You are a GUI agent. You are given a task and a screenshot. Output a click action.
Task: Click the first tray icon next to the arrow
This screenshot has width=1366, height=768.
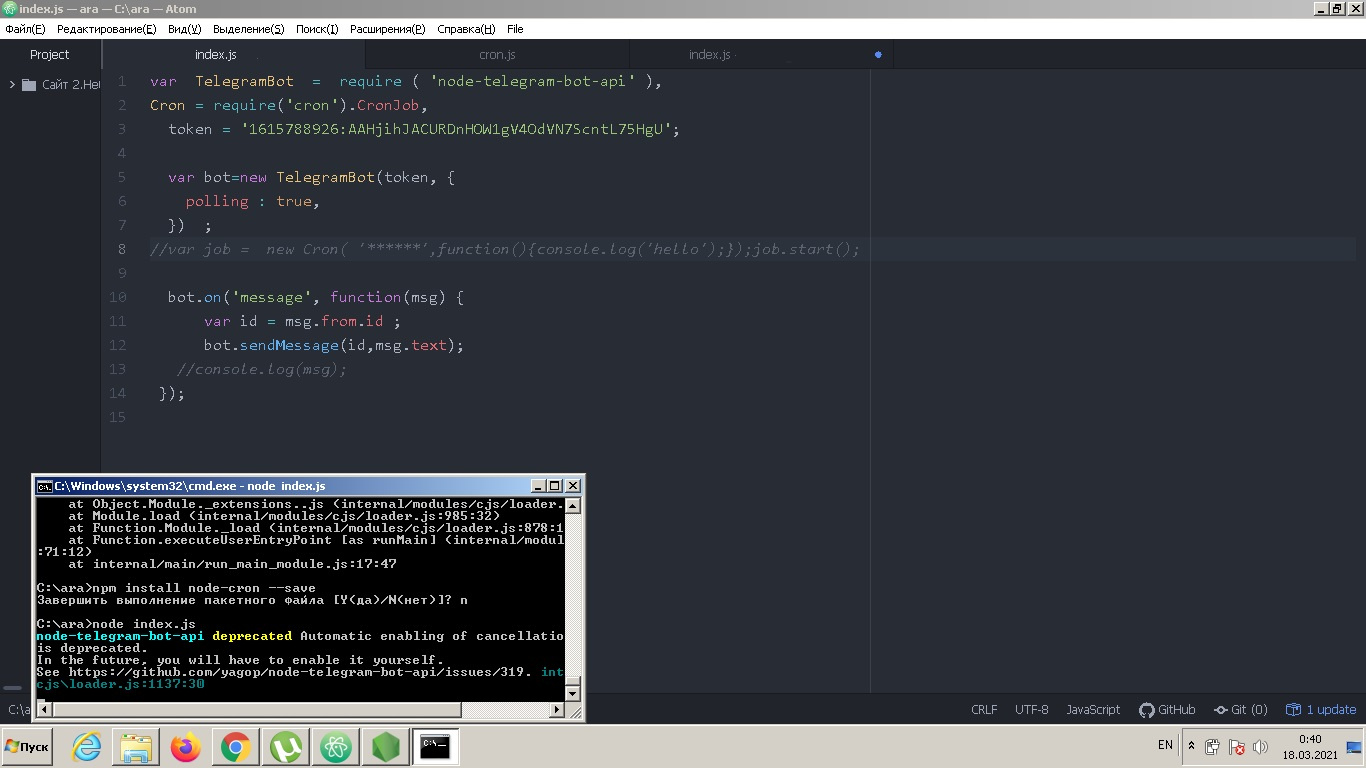[1212, 747]
